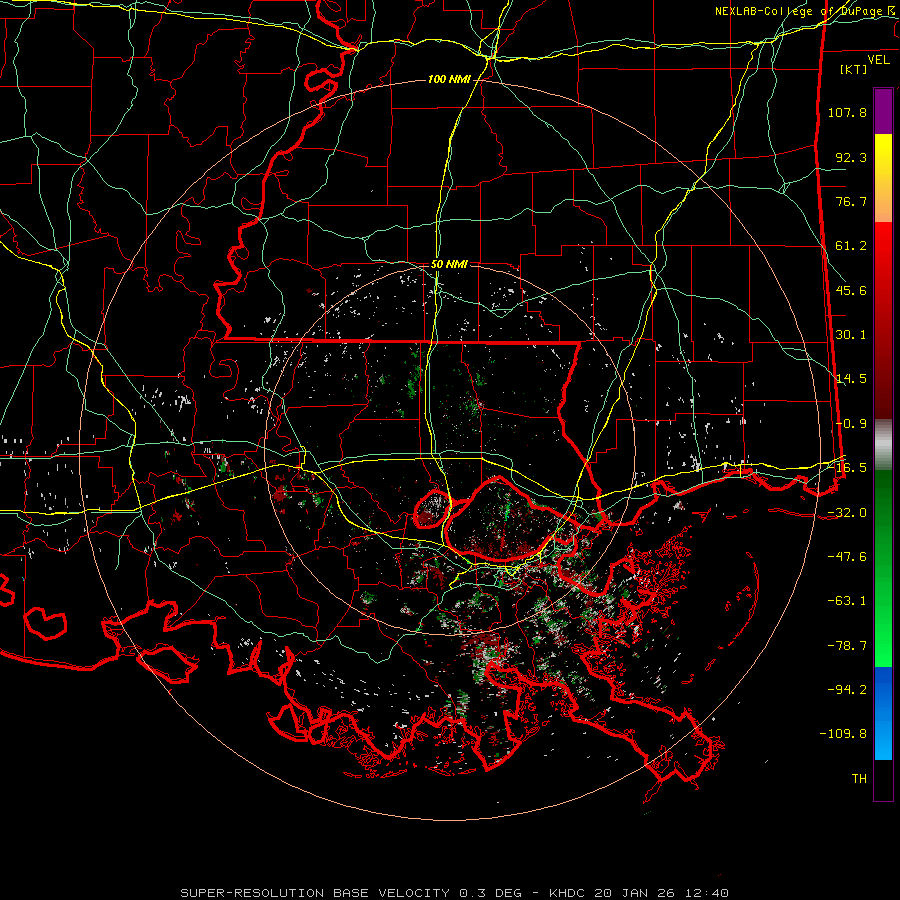
Task: Click the blue segment of the color bar
Action: 883,713
